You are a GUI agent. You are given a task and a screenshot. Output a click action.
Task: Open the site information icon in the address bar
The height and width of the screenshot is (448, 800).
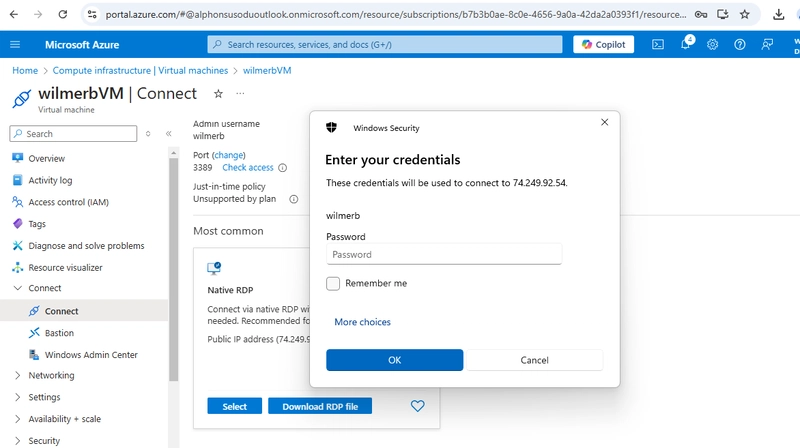click(92, 14)
